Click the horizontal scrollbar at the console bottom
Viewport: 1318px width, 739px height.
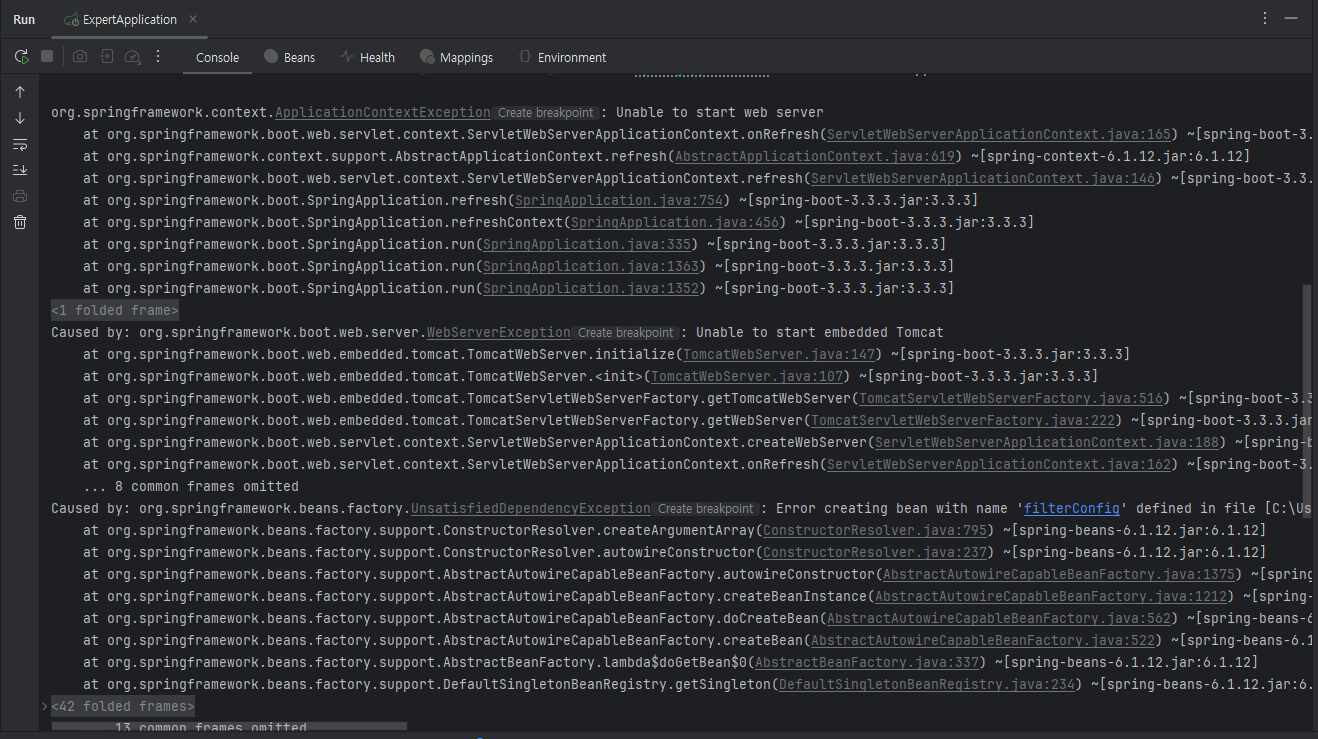(228, 726)
